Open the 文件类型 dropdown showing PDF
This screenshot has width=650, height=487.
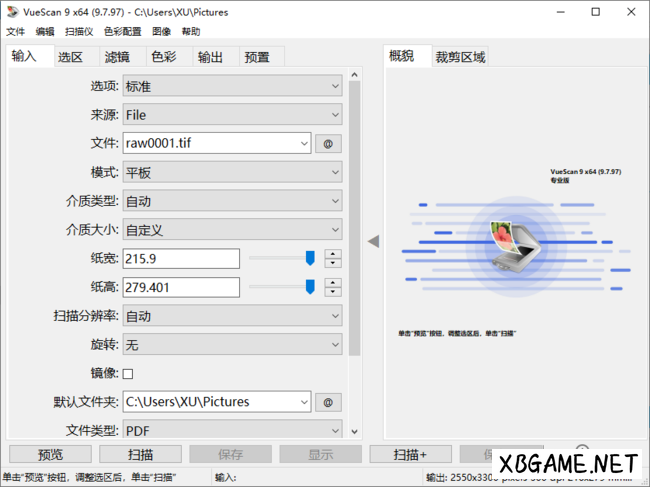coord(232,430)
